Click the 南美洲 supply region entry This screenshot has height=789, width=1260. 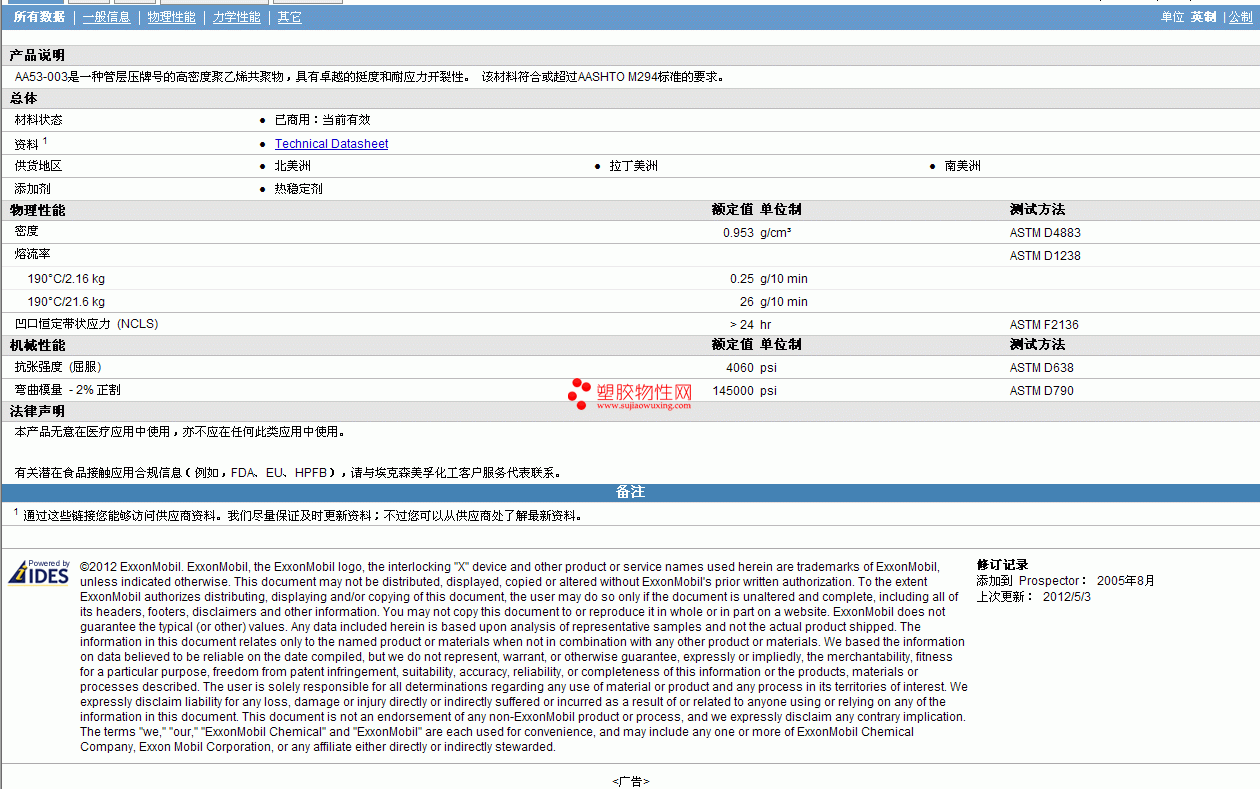pyautogui.click(x=963, y=166)
